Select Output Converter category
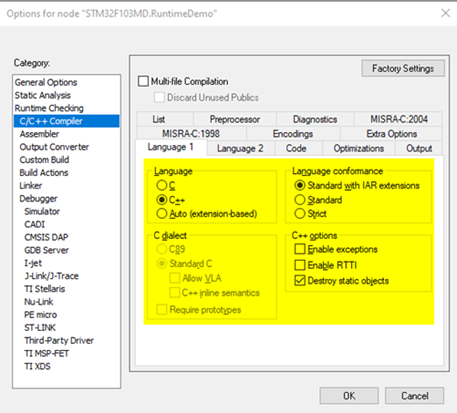Viewport: 457px width, 413px height. point(66,147)
